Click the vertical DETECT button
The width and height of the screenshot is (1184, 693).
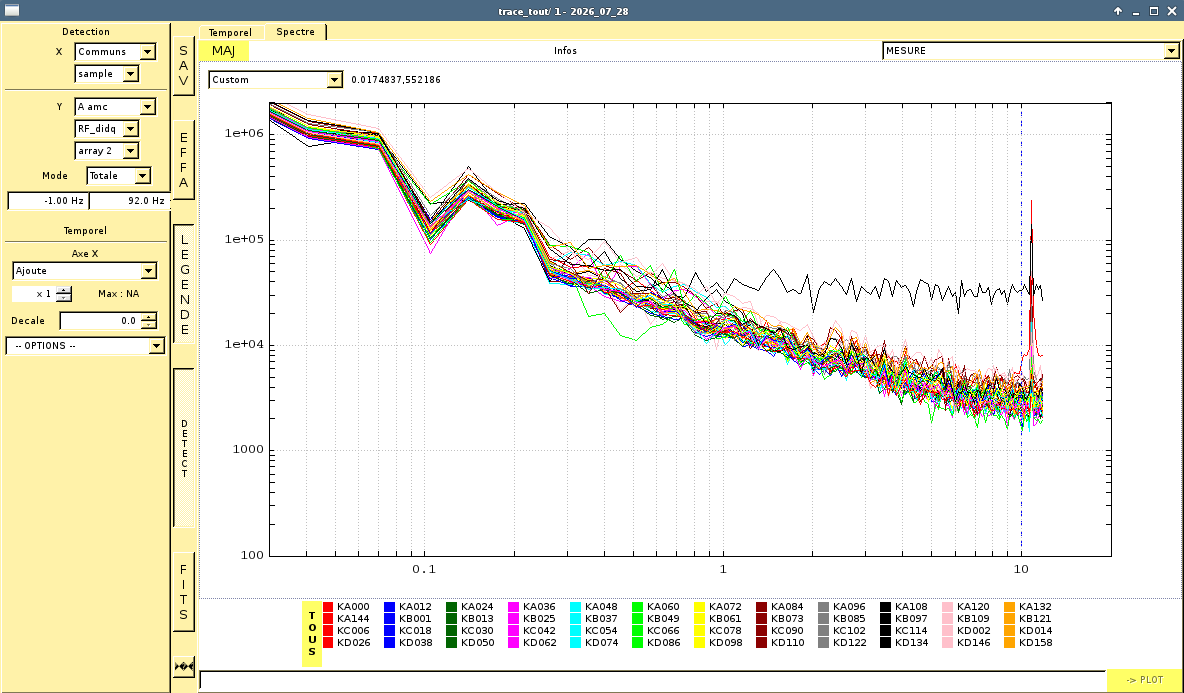(x=184, y=448)
